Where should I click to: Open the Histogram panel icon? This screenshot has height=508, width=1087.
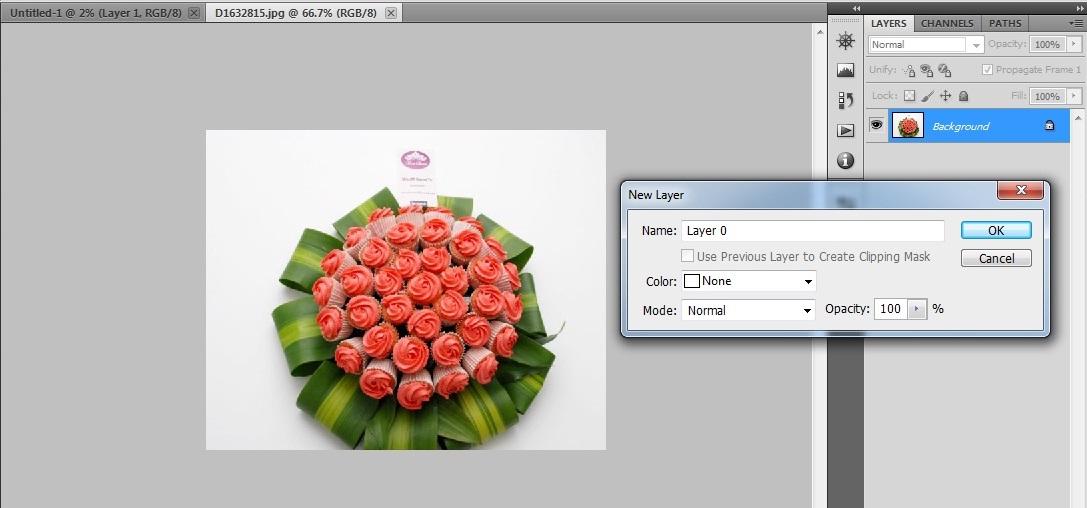point(846,70)
